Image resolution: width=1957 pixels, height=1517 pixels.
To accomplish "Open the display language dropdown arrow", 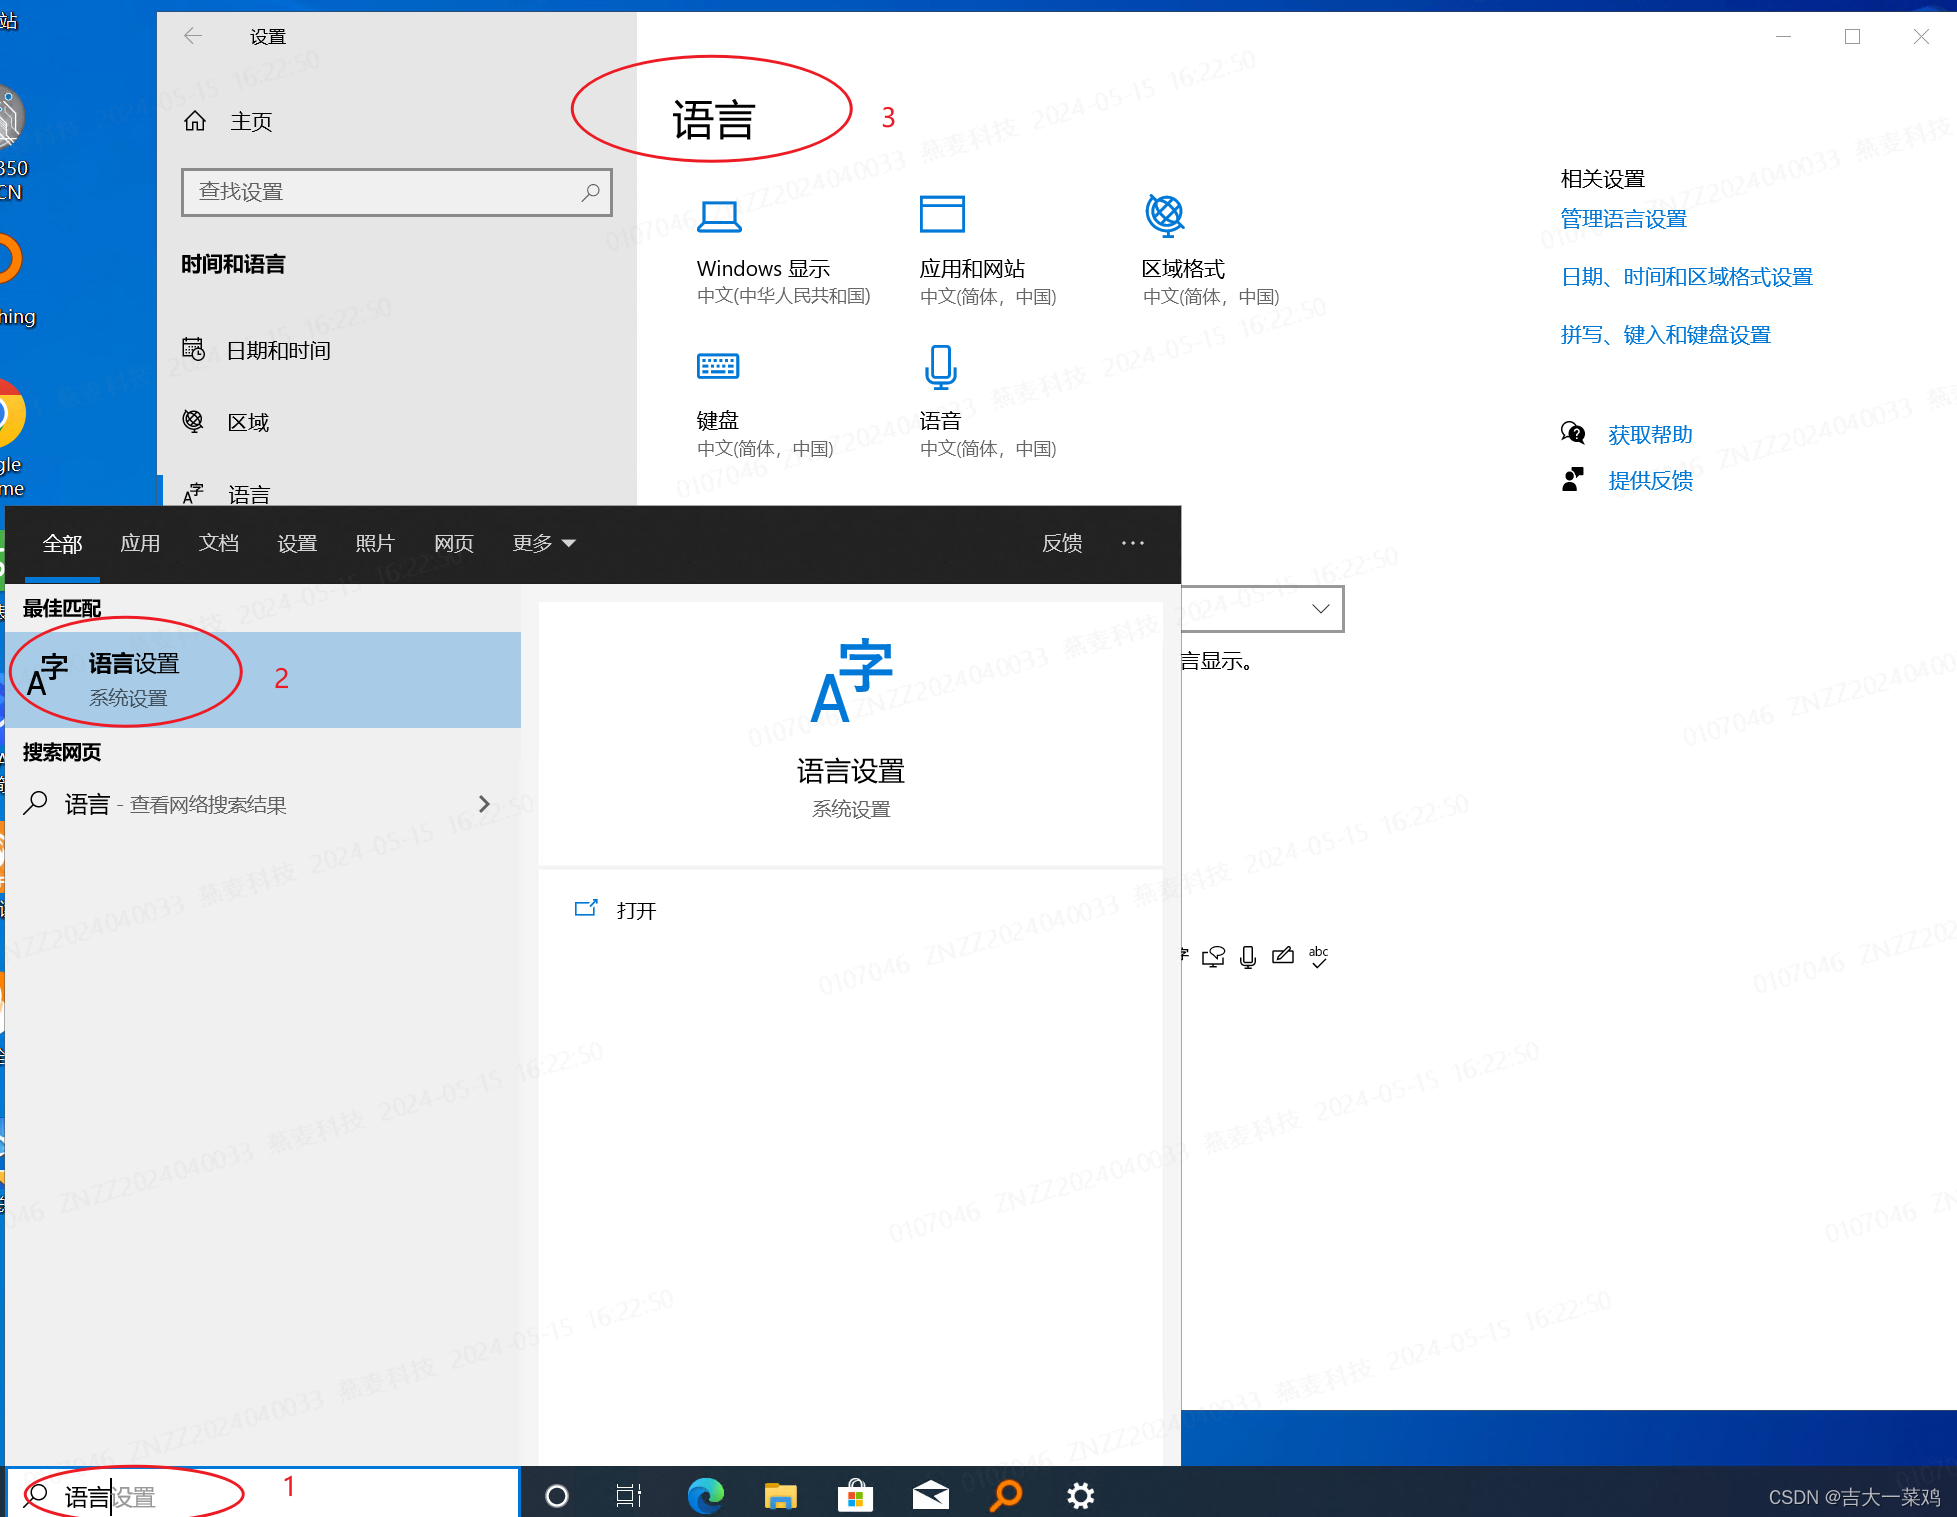I will [x=1320, y=609].
